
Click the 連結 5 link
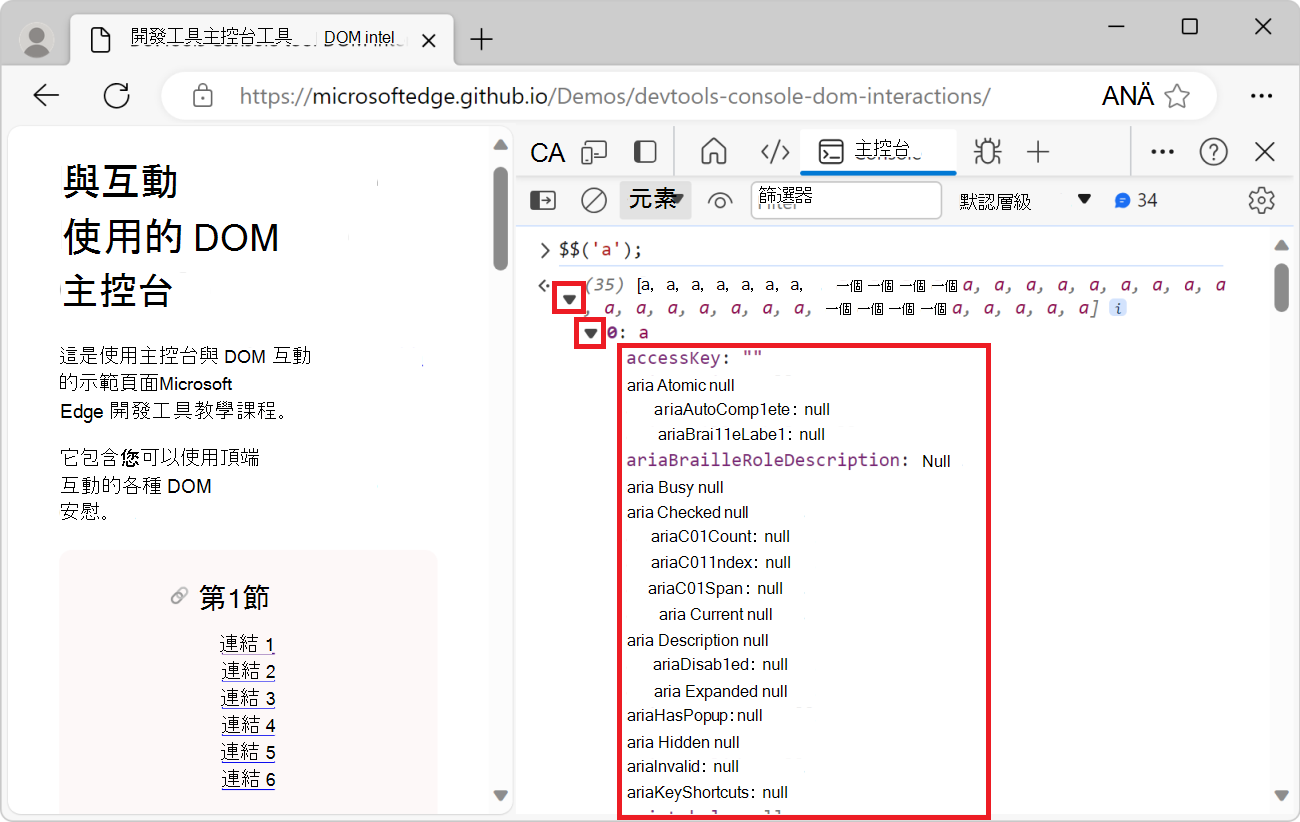pos(248,752)
